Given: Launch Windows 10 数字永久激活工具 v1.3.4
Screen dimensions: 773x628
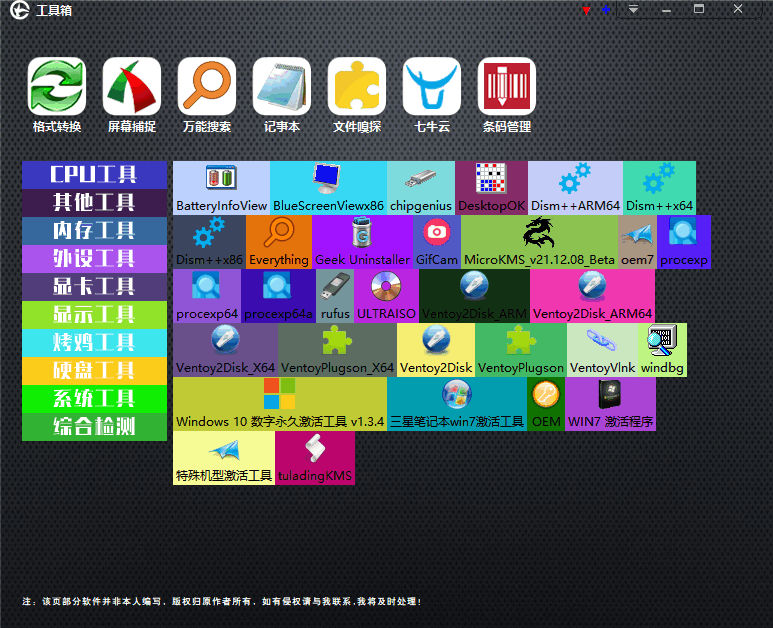Looking at the screenshot, I should tap(280, 404).
